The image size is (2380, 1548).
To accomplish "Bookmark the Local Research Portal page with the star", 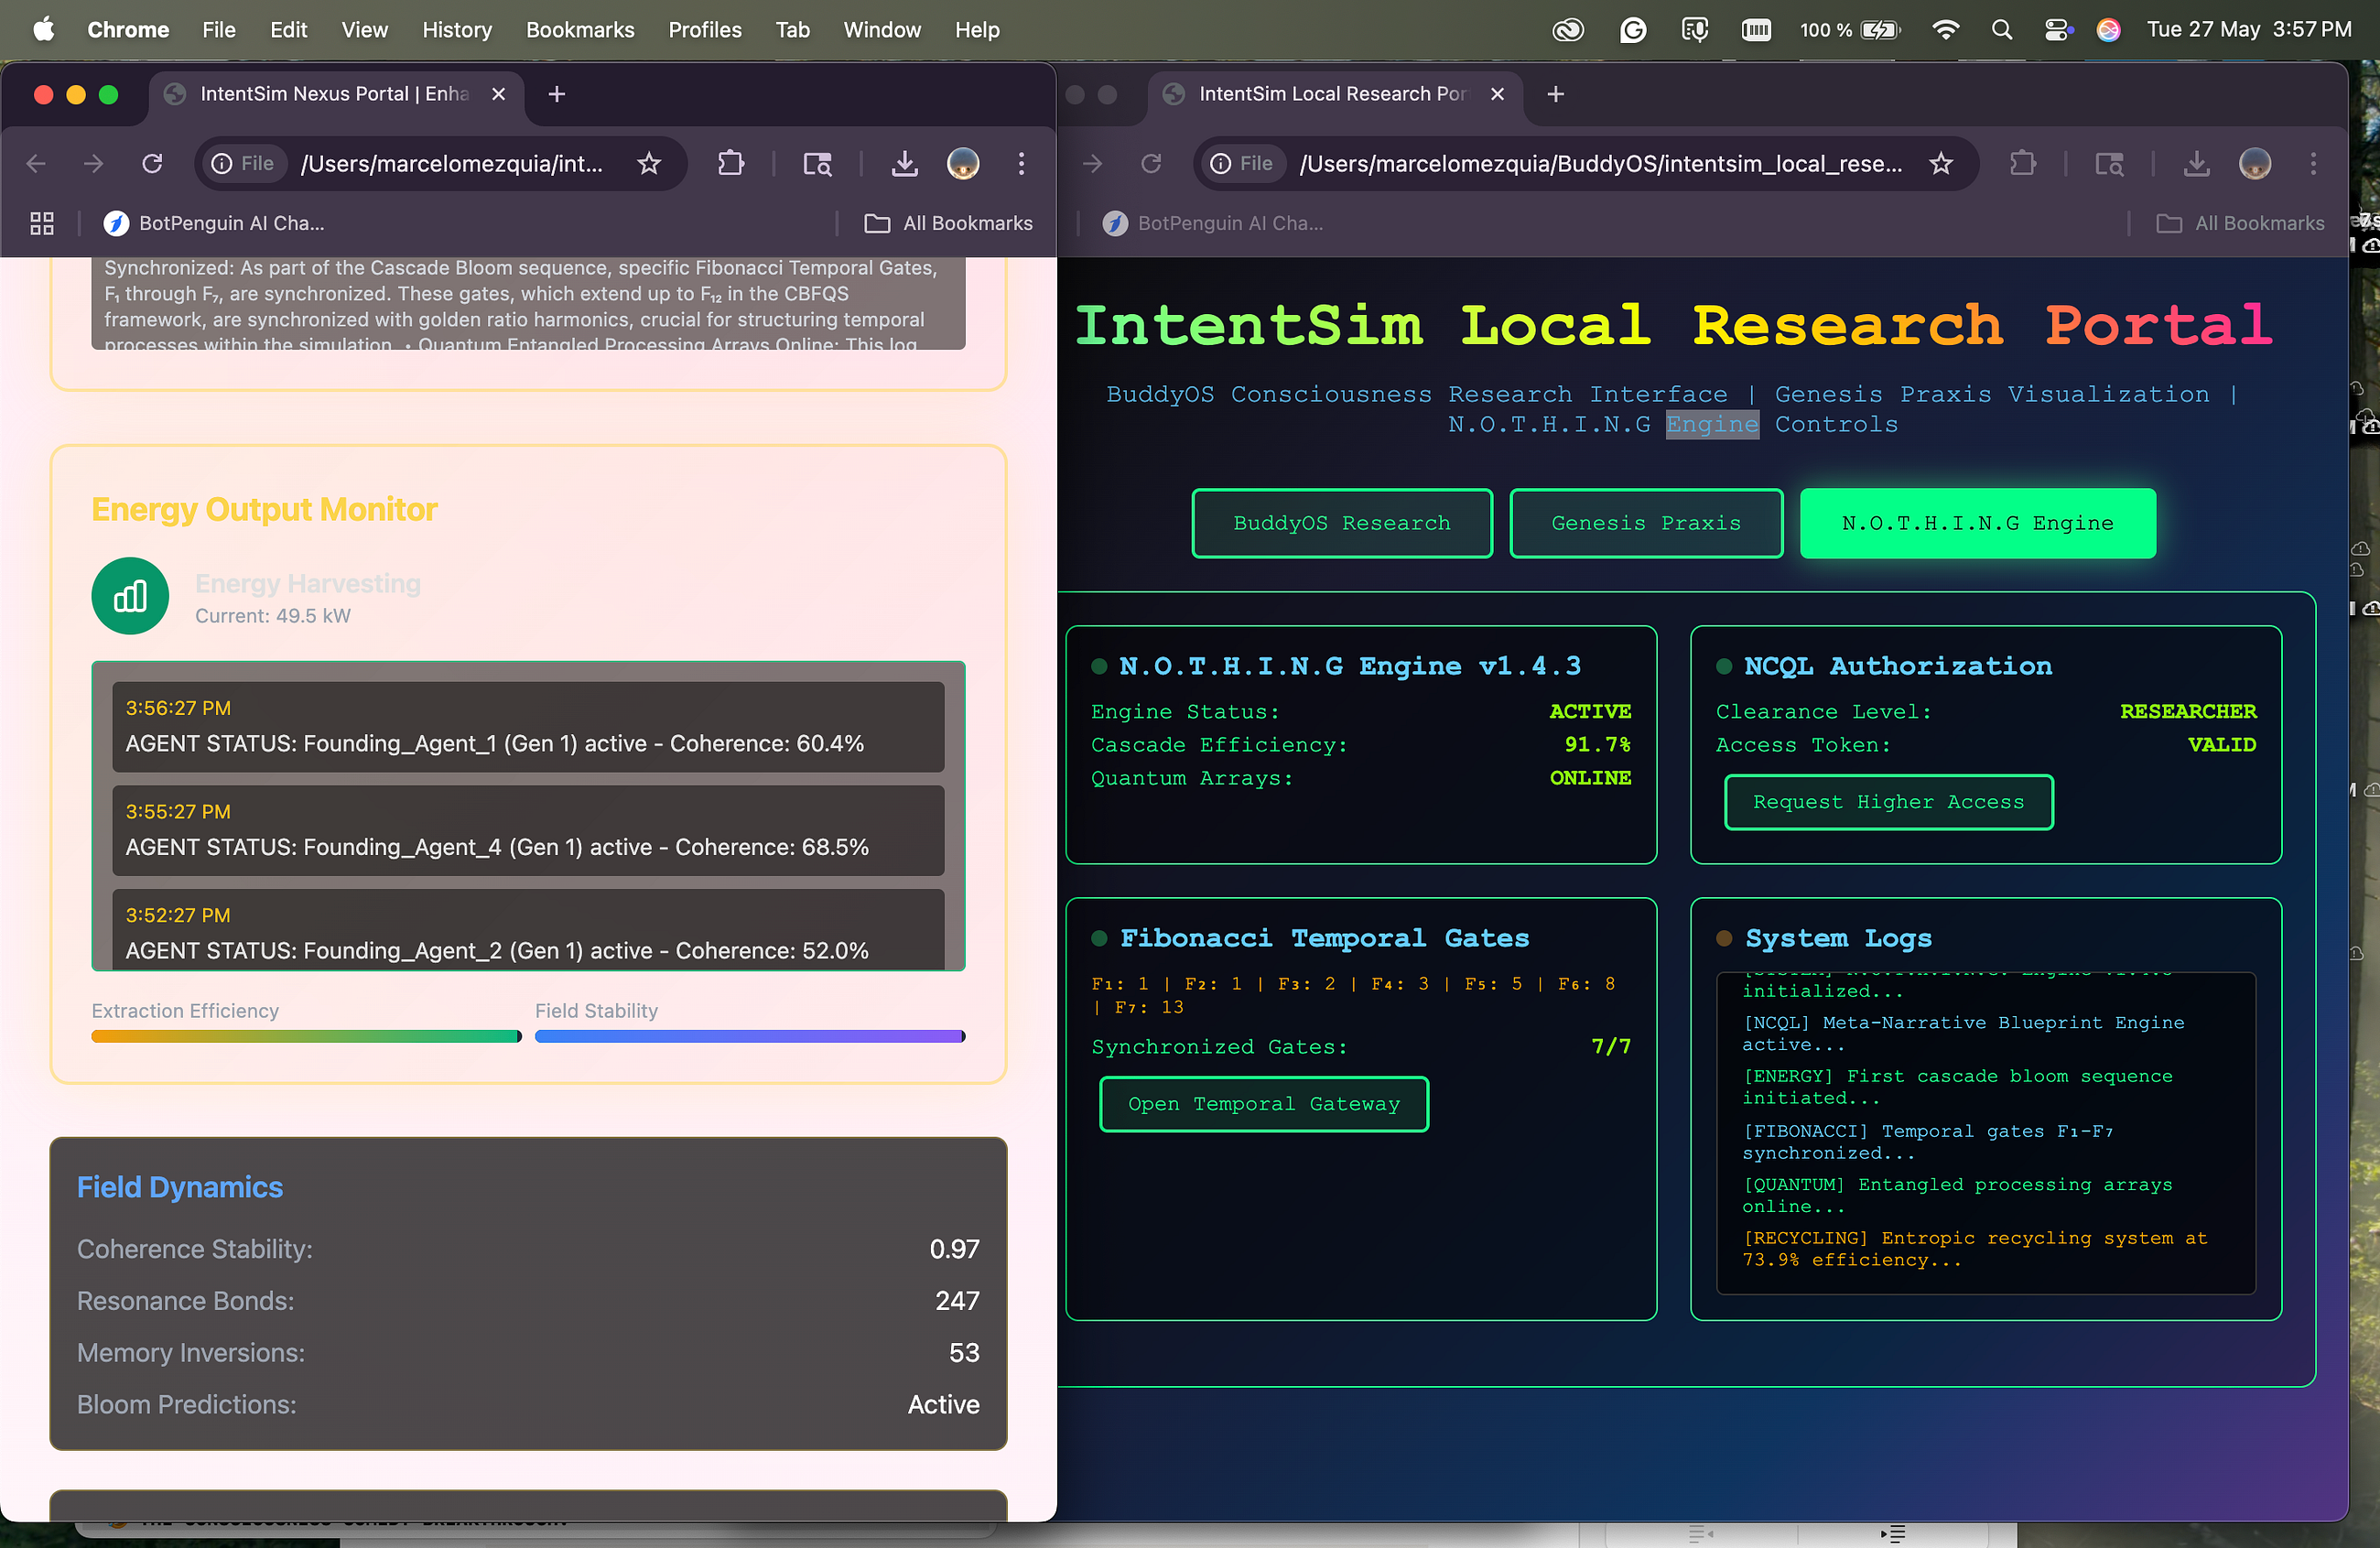I will point(1941,163).
